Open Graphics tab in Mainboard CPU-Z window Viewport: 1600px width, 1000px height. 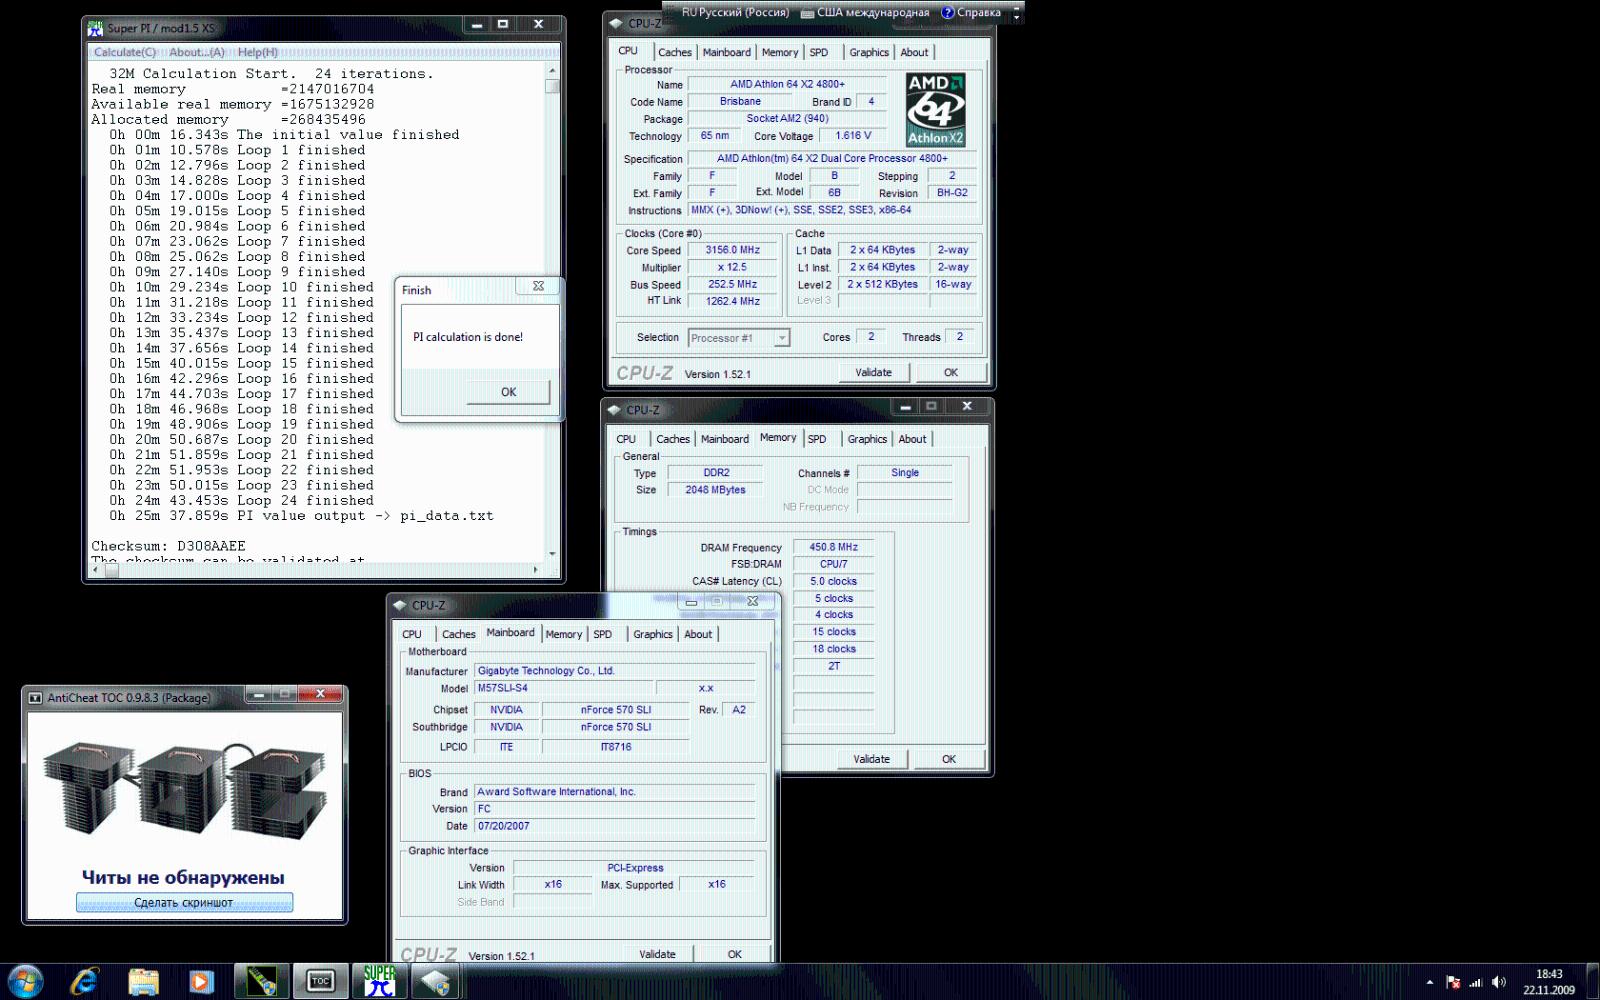[653, 634]
